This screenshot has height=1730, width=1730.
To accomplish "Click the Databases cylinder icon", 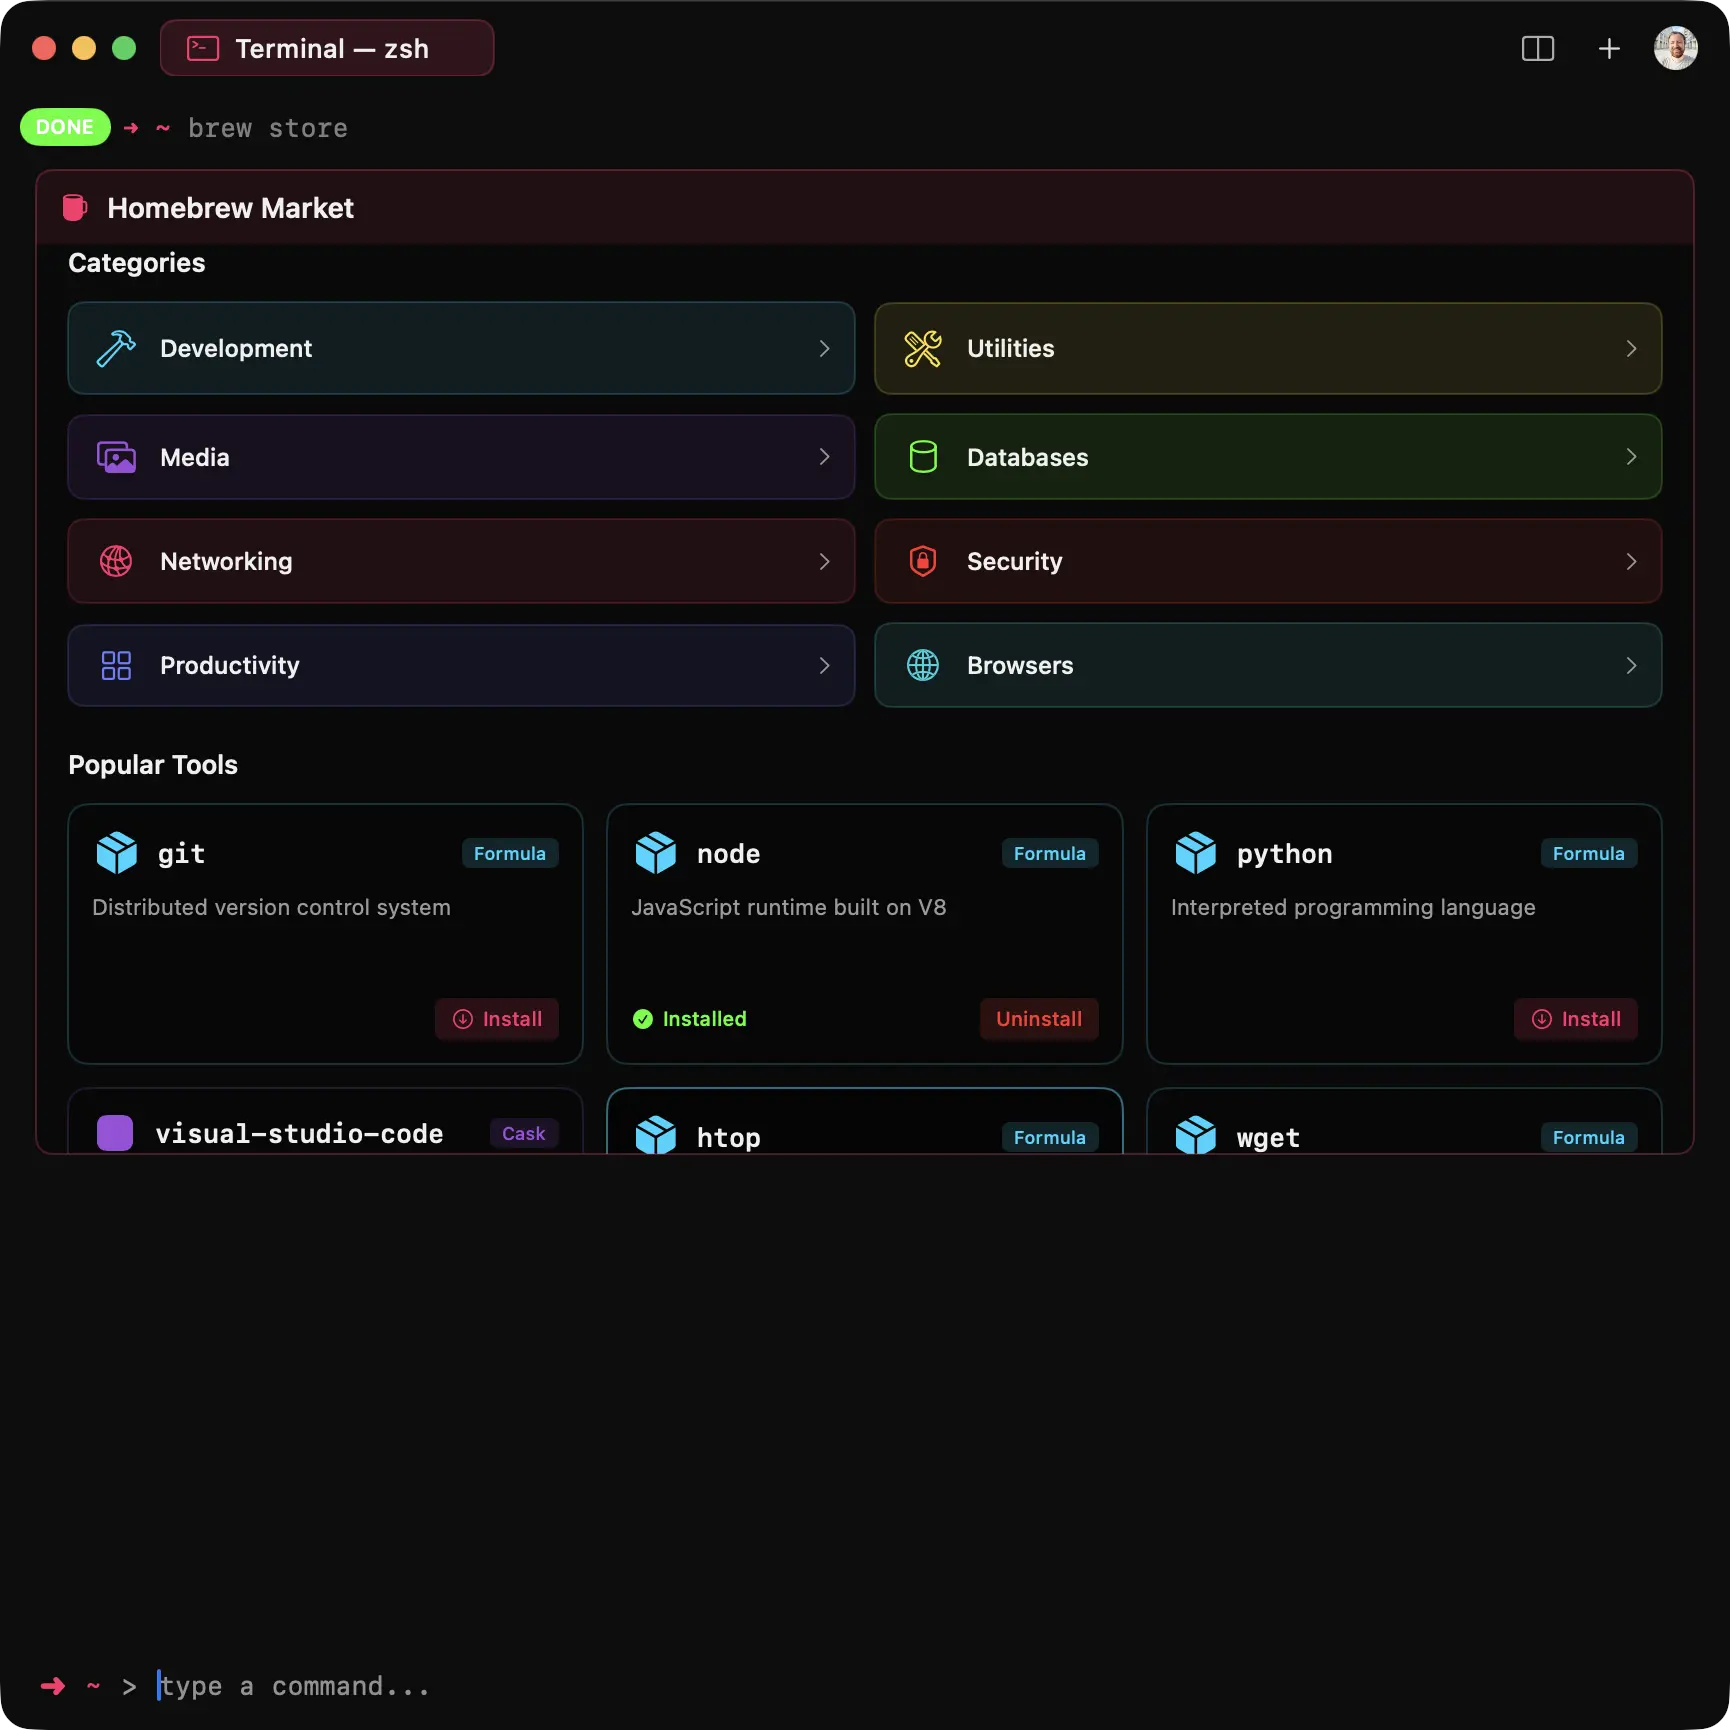I will coord(922,457).
